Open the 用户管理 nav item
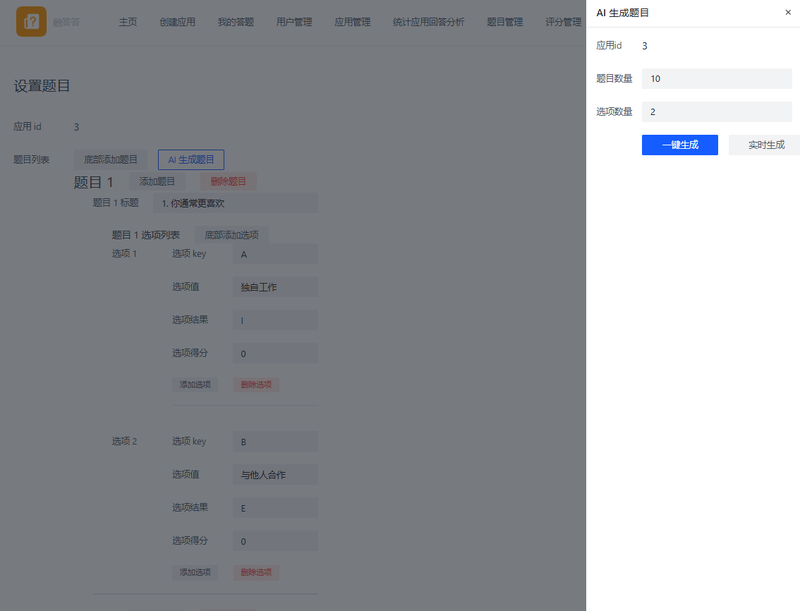This screenshot has height=611, width=800. (294, 22)
